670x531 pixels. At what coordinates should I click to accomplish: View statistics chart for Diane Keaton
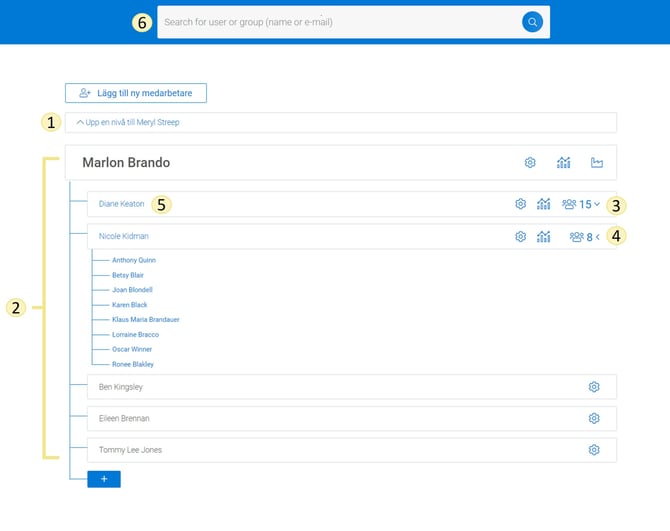click(543, 204)
